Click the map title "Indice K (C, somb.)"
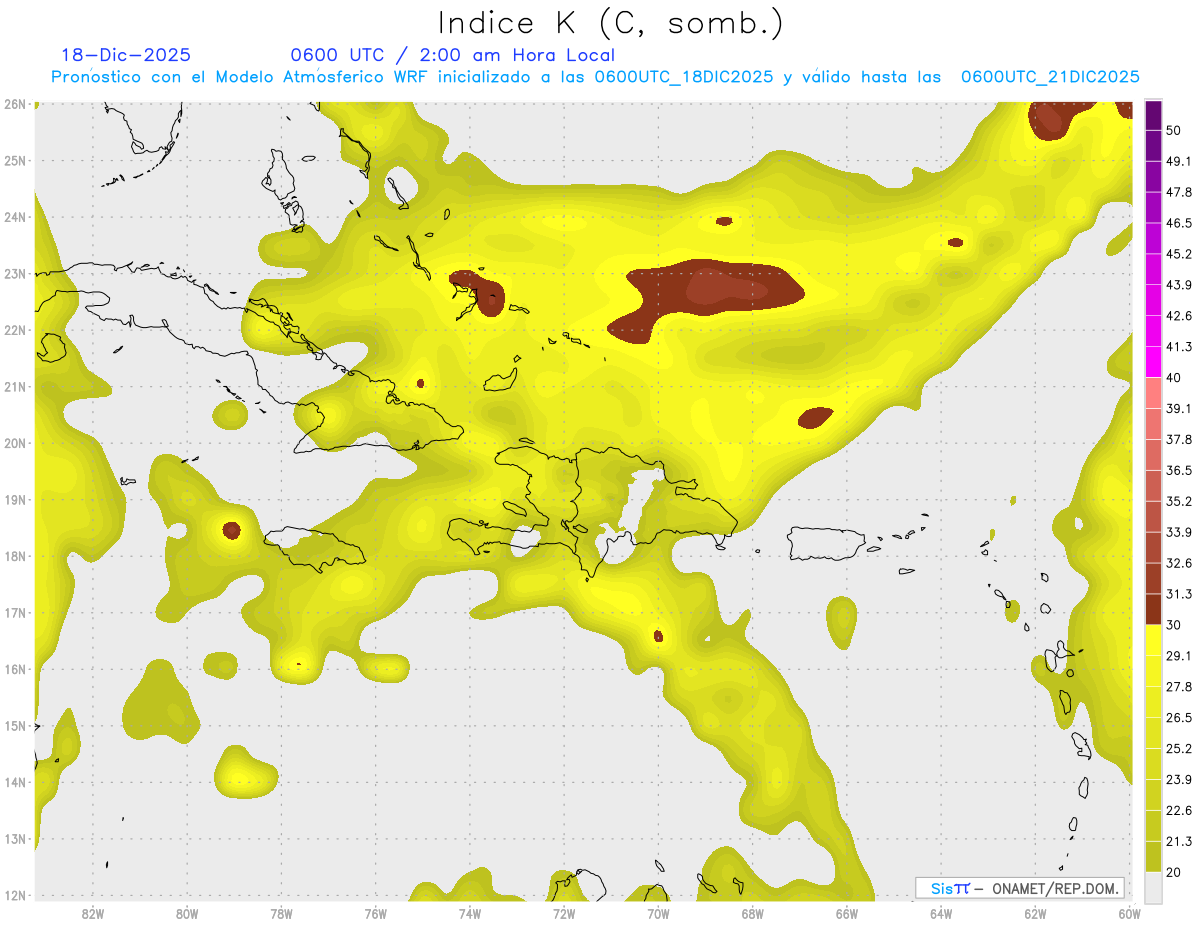 point(610,24)
